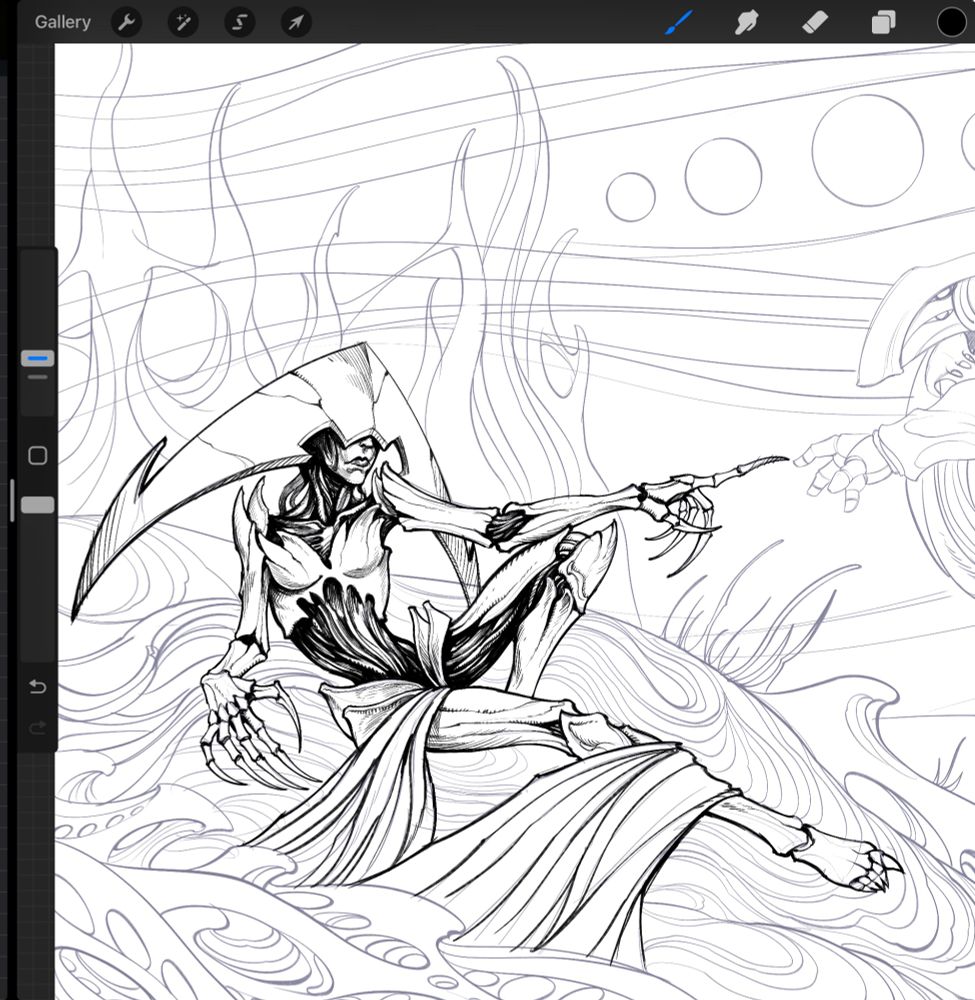Viewport: 975px width, 1000px height.
Task: Open the Actions wrench menu
Action: [x=126, y=23]
